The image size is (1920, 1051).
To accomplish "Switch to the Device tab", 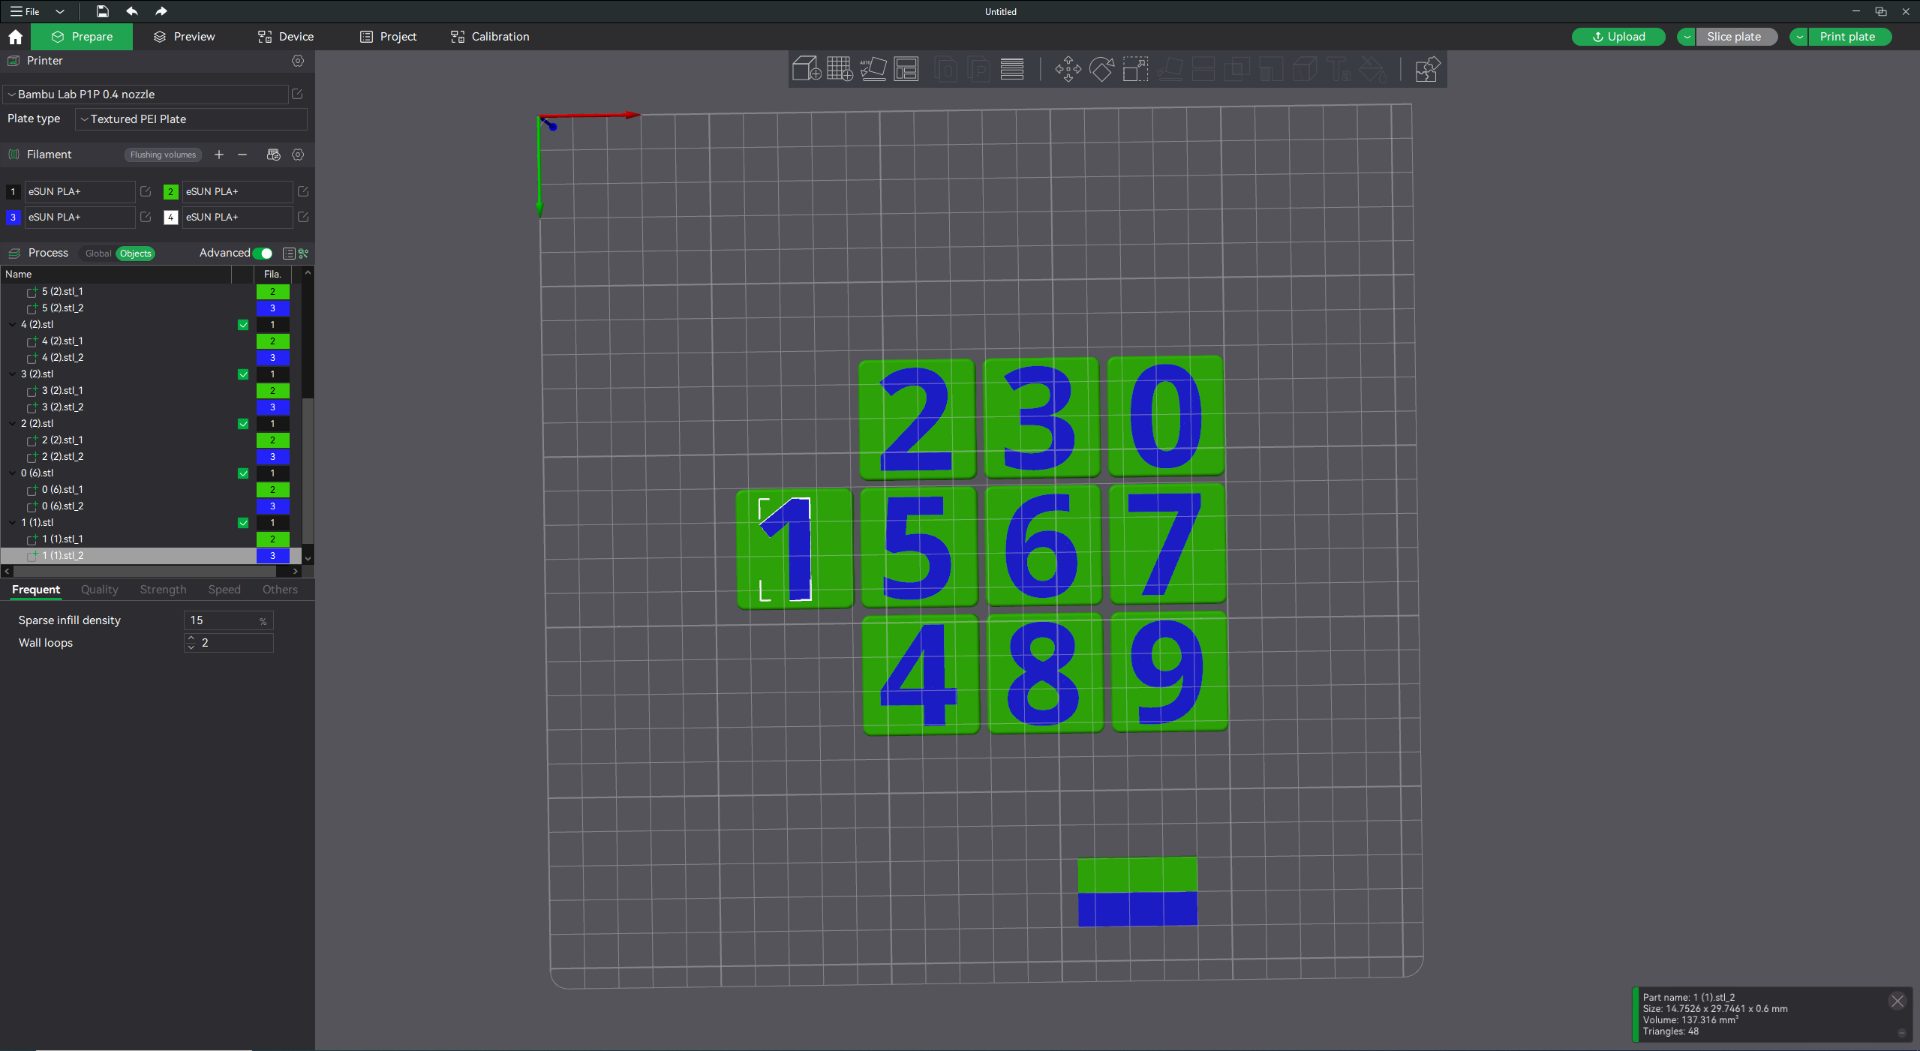I will pyautogui.click(x=286, y=37).
